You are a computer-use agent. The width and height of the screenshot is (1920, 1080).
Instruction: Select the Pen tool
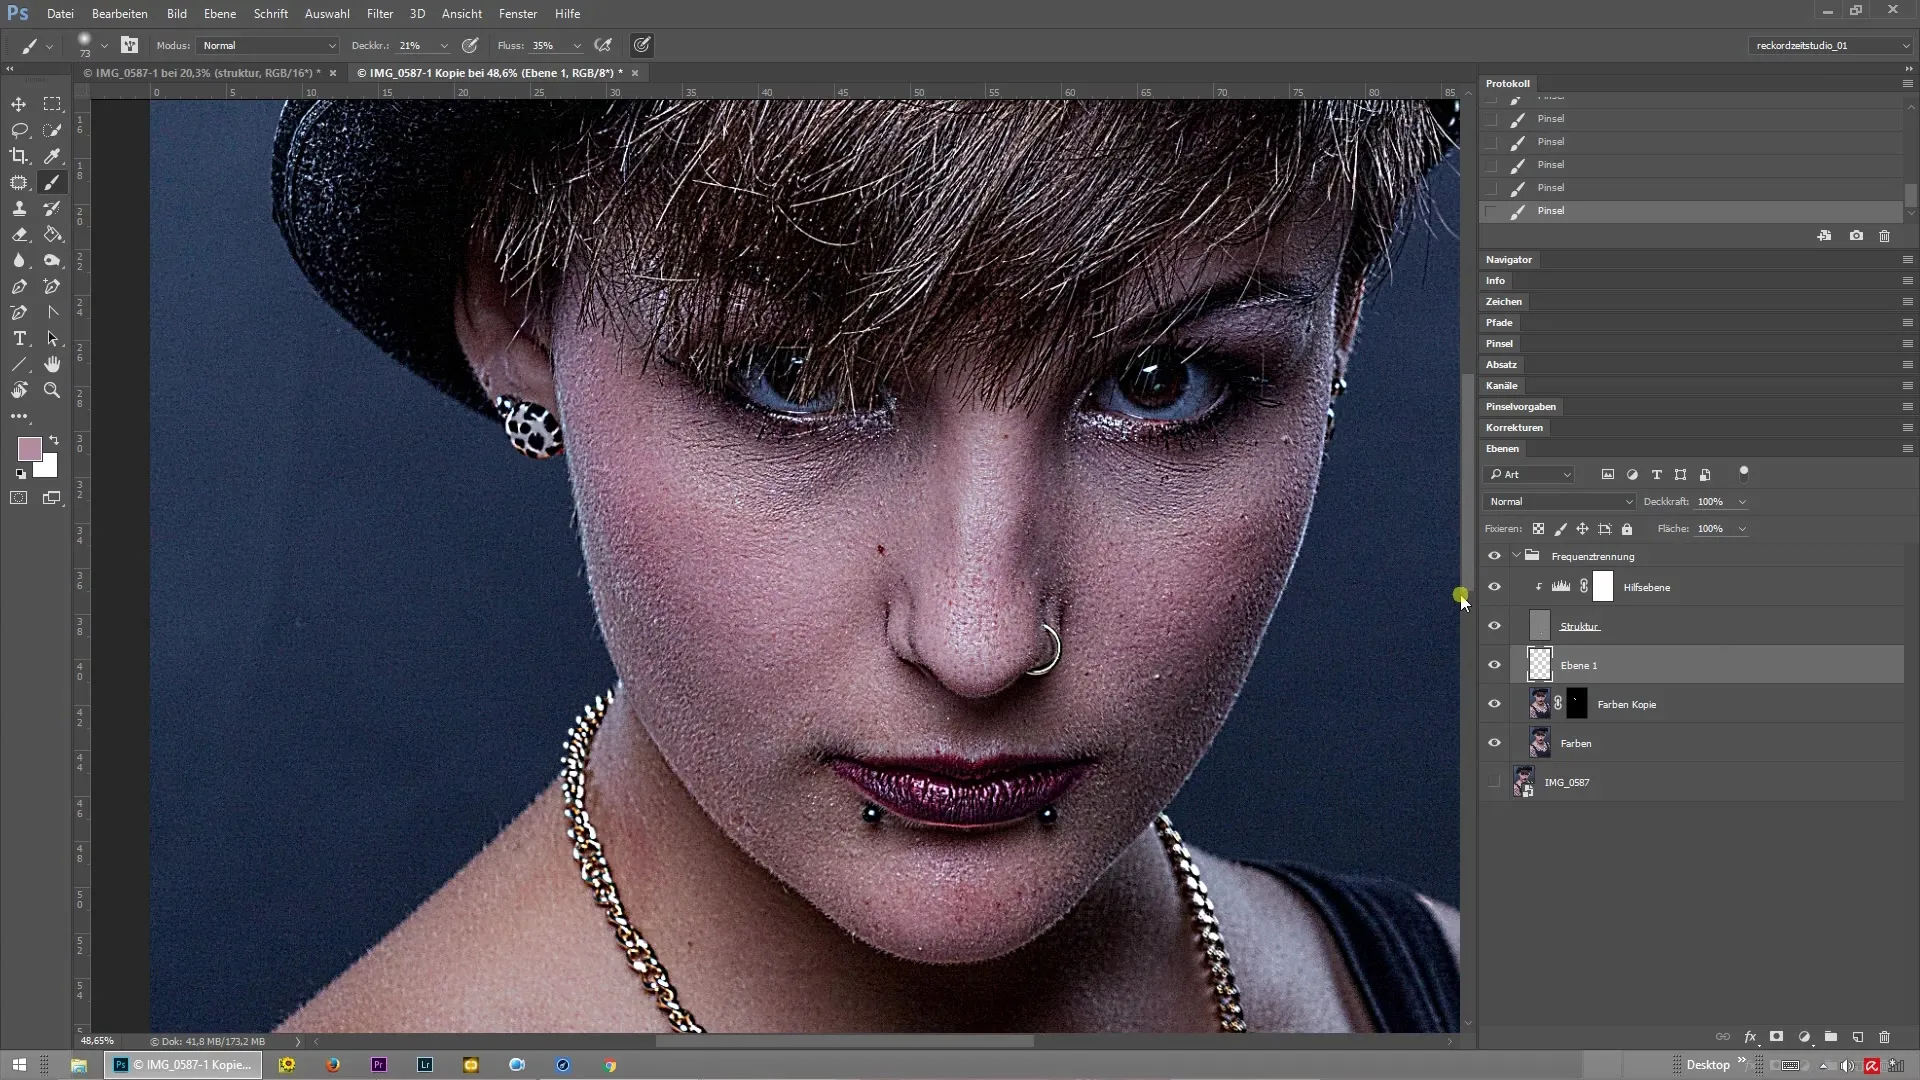19,286
